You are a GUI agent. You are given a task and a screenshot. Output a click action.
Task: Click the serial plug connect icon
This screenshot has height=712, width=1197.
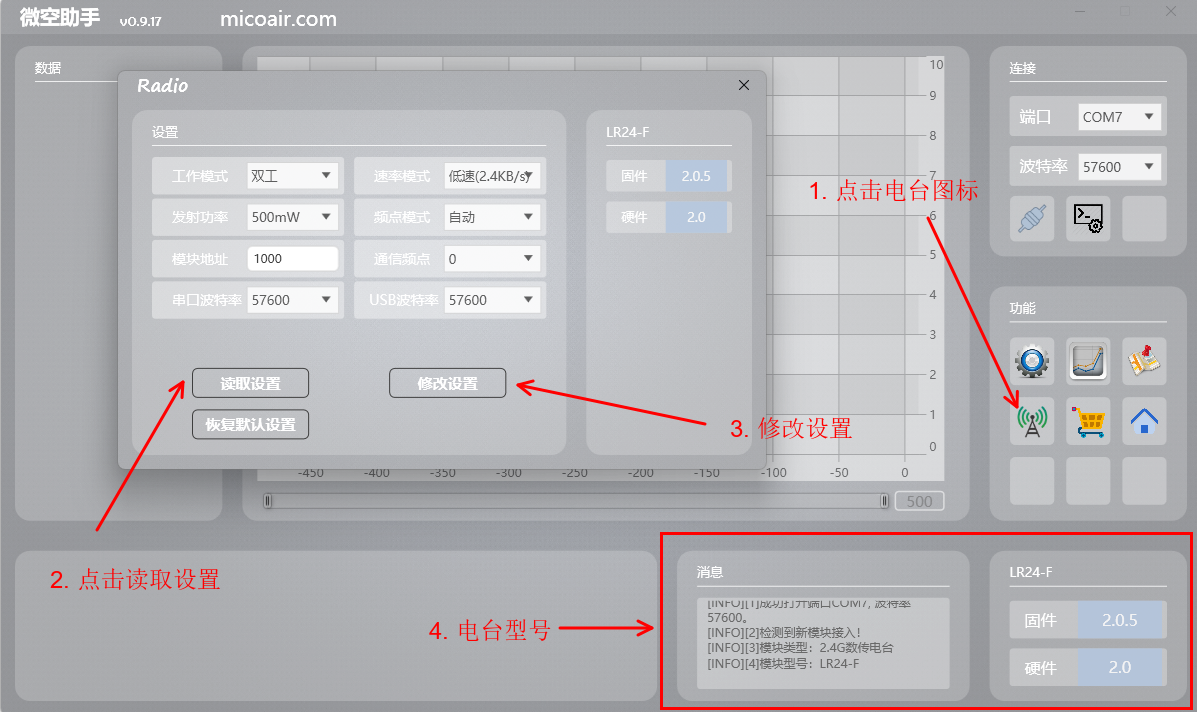click(x=1032, y=218)
